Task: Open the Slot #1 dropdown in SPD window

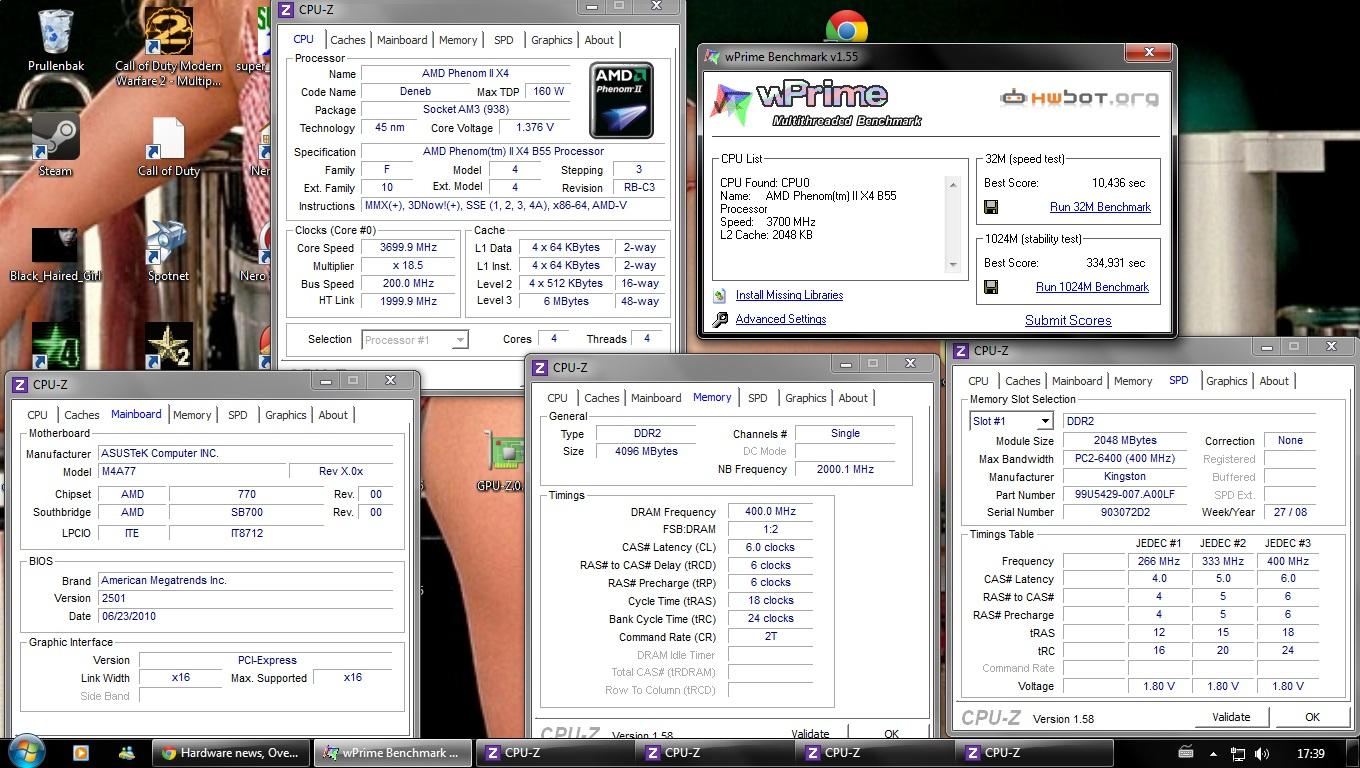Action: pos(1011,421)
